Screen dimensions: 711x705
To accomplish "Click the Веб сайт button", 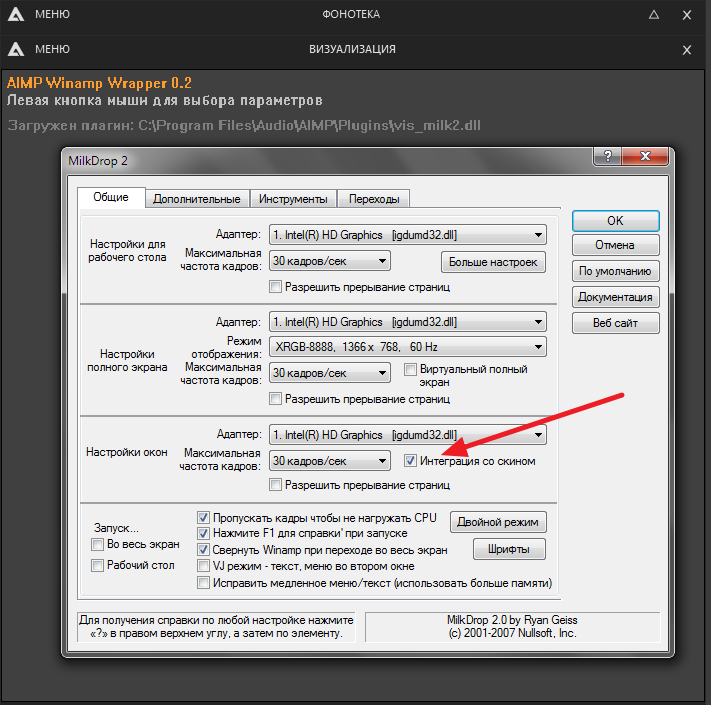I will tap(615, 323).
